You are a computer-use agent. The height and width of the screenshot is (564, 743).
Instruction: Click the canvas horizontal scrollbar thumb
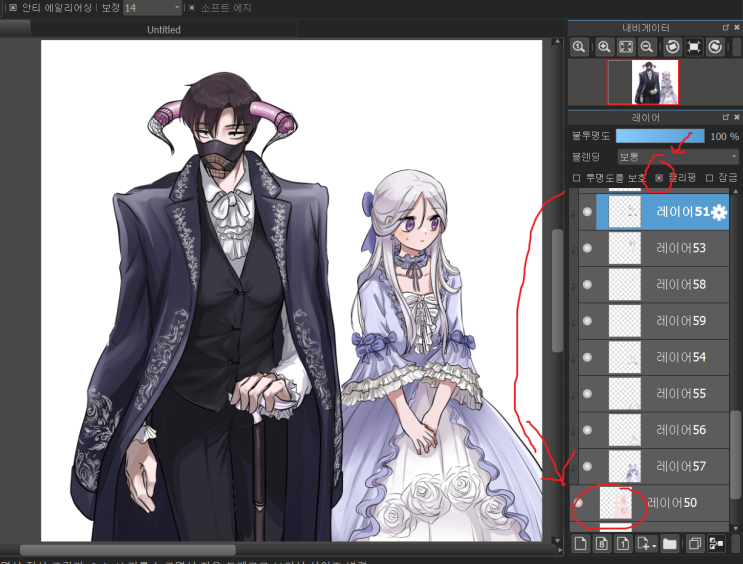pos(128,550)
